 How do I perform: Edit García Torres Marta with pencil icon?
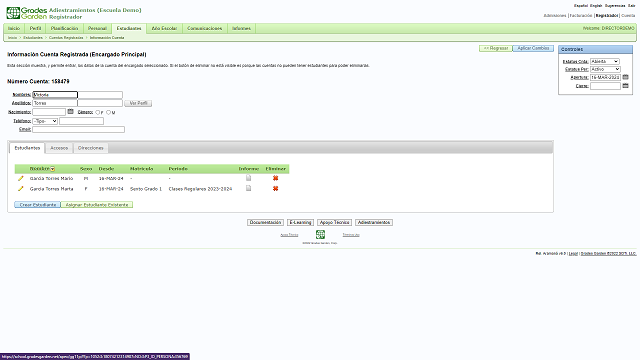(x=20, y=189)
